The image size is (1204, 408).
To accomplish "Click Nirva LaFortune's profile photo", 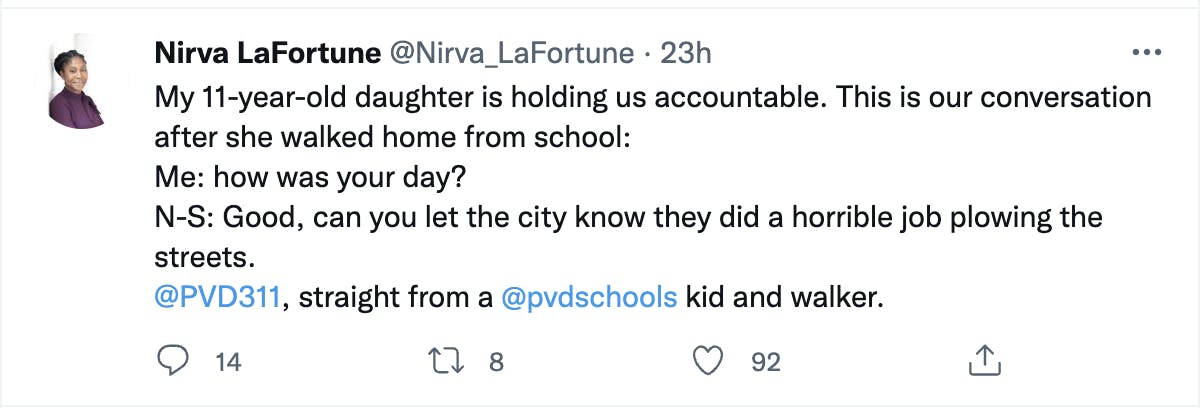I will click(77, 91).
